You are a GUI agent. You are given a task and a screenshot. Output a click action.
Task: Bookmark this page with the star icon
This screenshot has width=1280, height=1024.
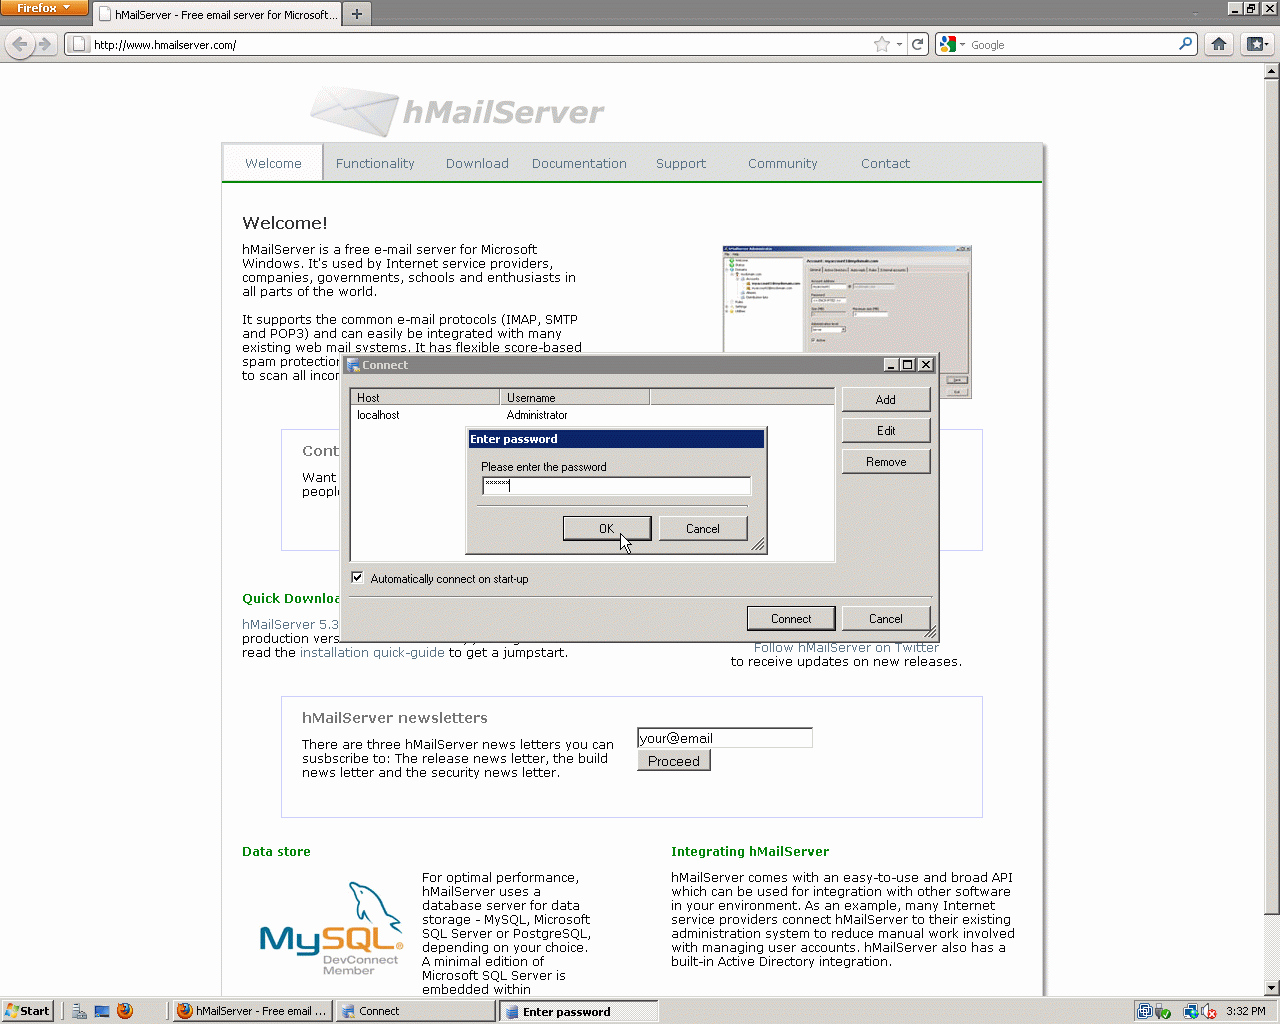click(881, 44)
